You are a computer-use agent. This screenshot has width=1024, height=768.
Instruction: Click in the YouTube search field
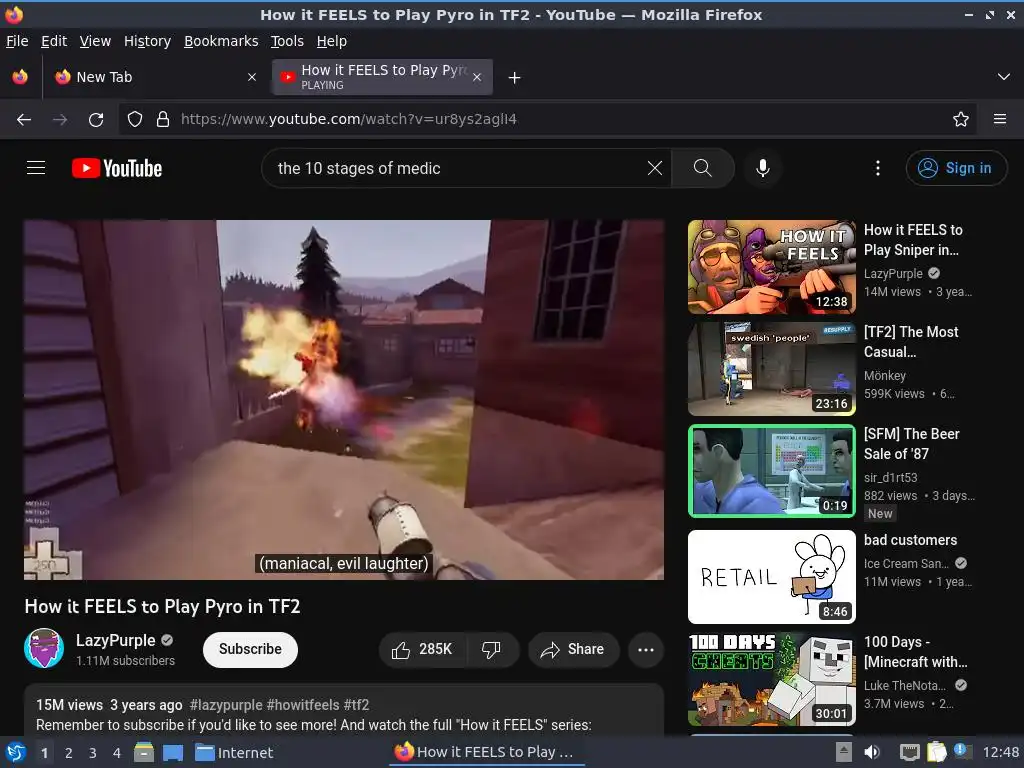pos(457,168)
